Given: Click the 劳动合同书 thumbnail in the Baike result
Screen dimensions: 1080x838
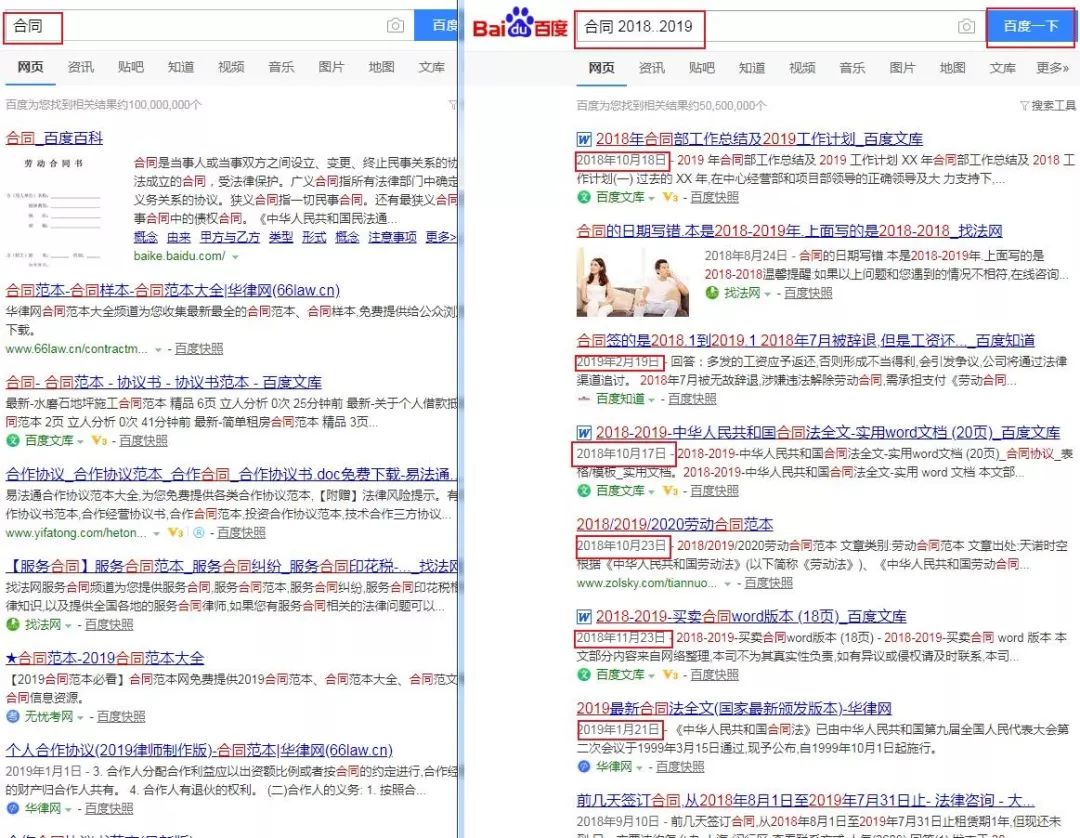Looking at the screenshot, I should pyautogui.click(x=54, y=211).
